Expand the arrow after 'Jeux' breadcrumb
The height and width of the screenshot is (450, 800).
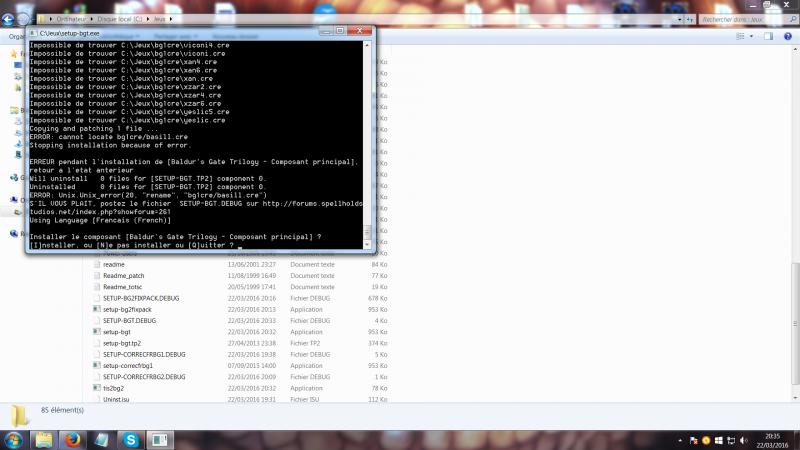tap(171, 19)
